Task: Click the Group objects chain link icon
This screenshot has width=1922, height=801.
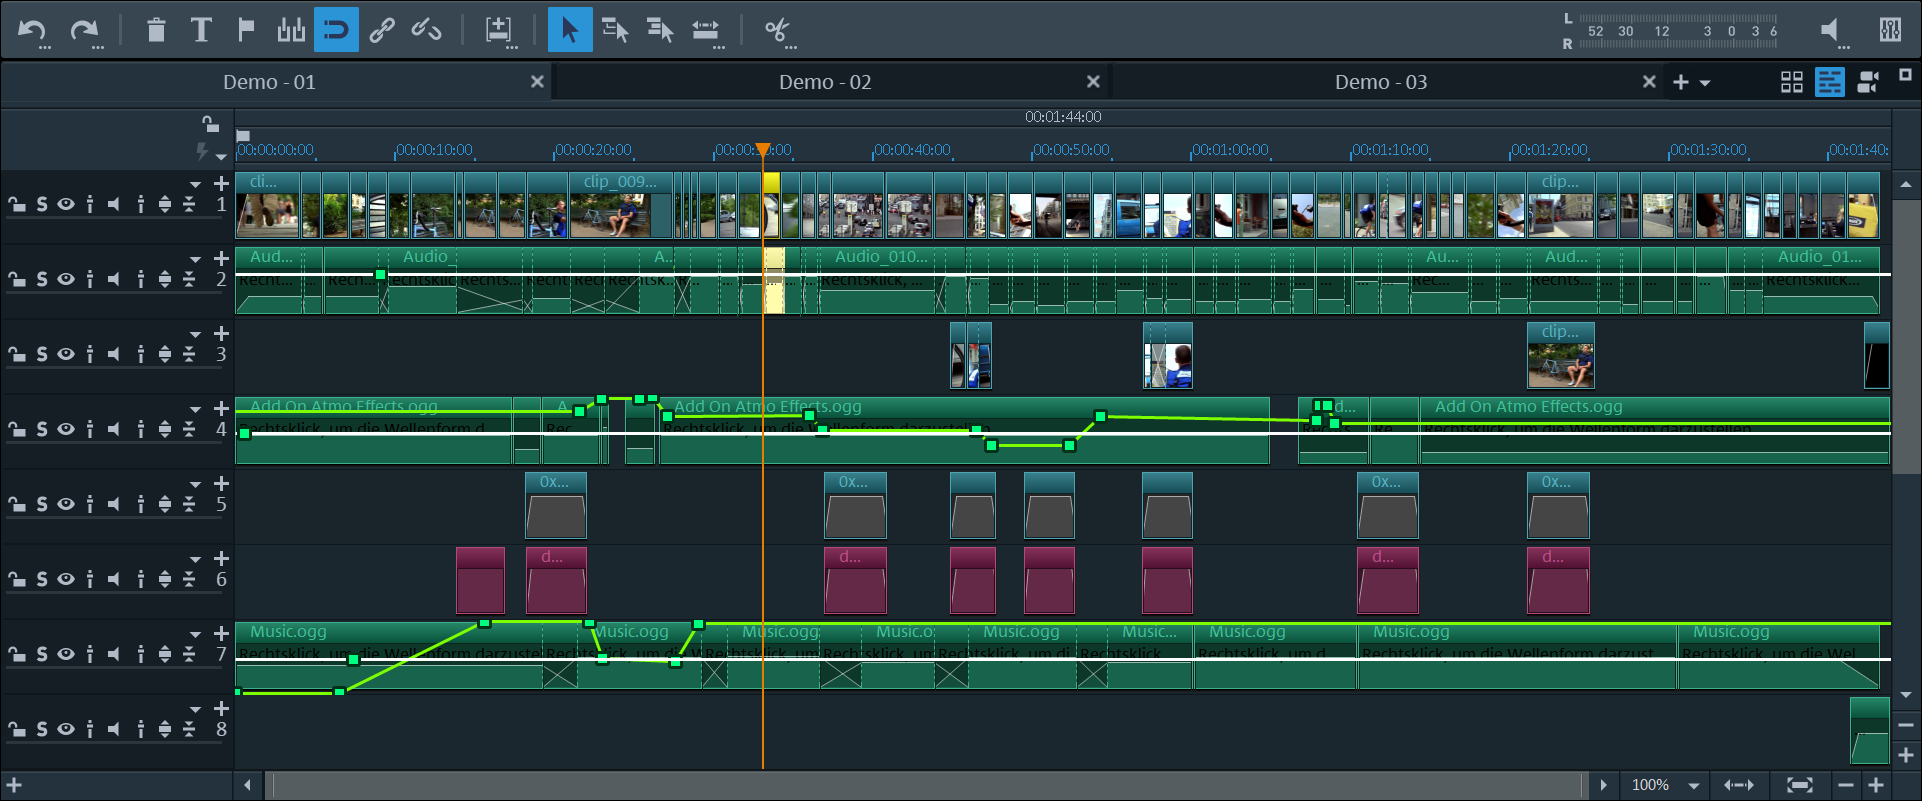Action: [x=381, y=30]
